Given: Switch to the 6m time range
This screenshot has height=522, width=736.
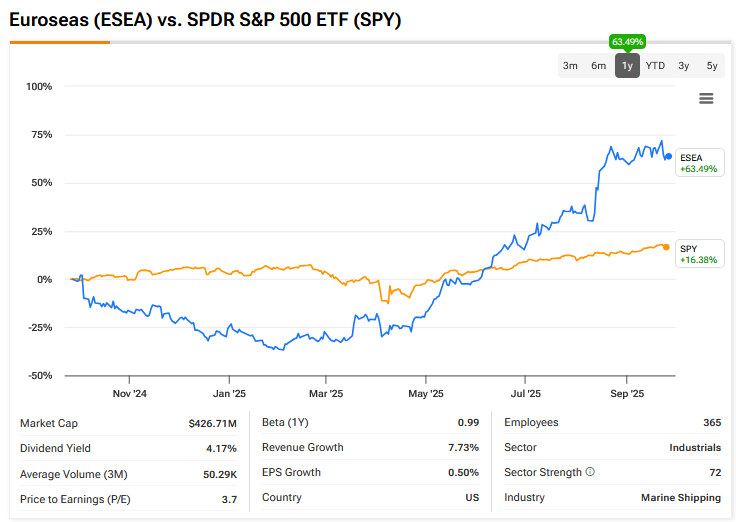Looking at the screenshot, I should pyautogui.click(x=598, y=66).
